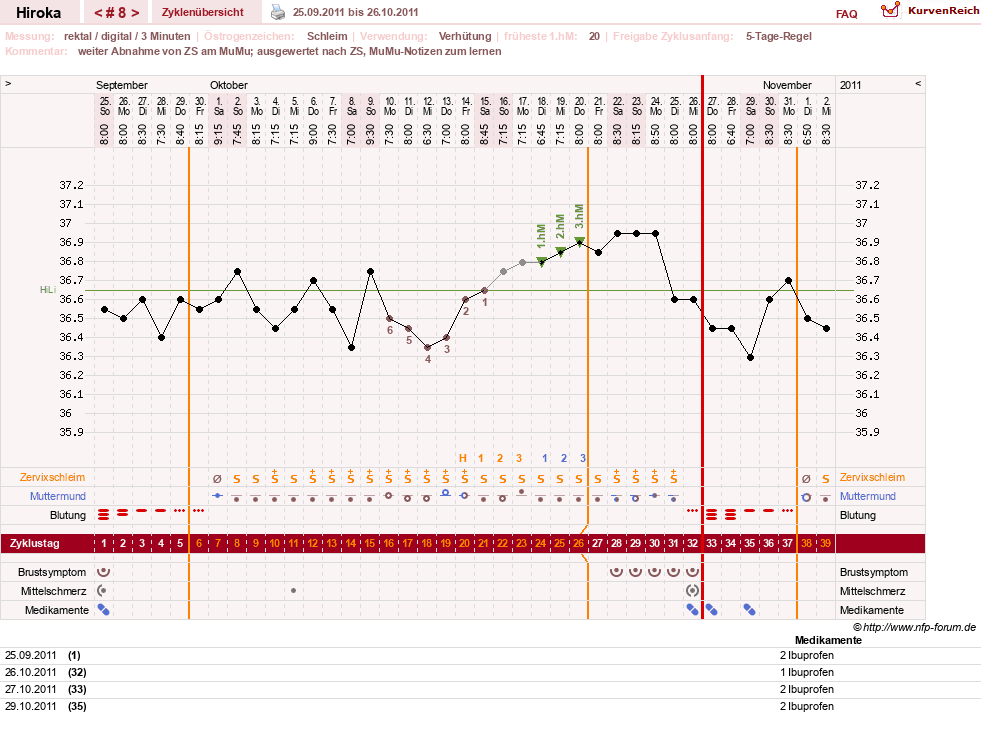Click the date header for October 1 Saturday
This screenshot has height=739, width=981.
(x=218, y=106)
